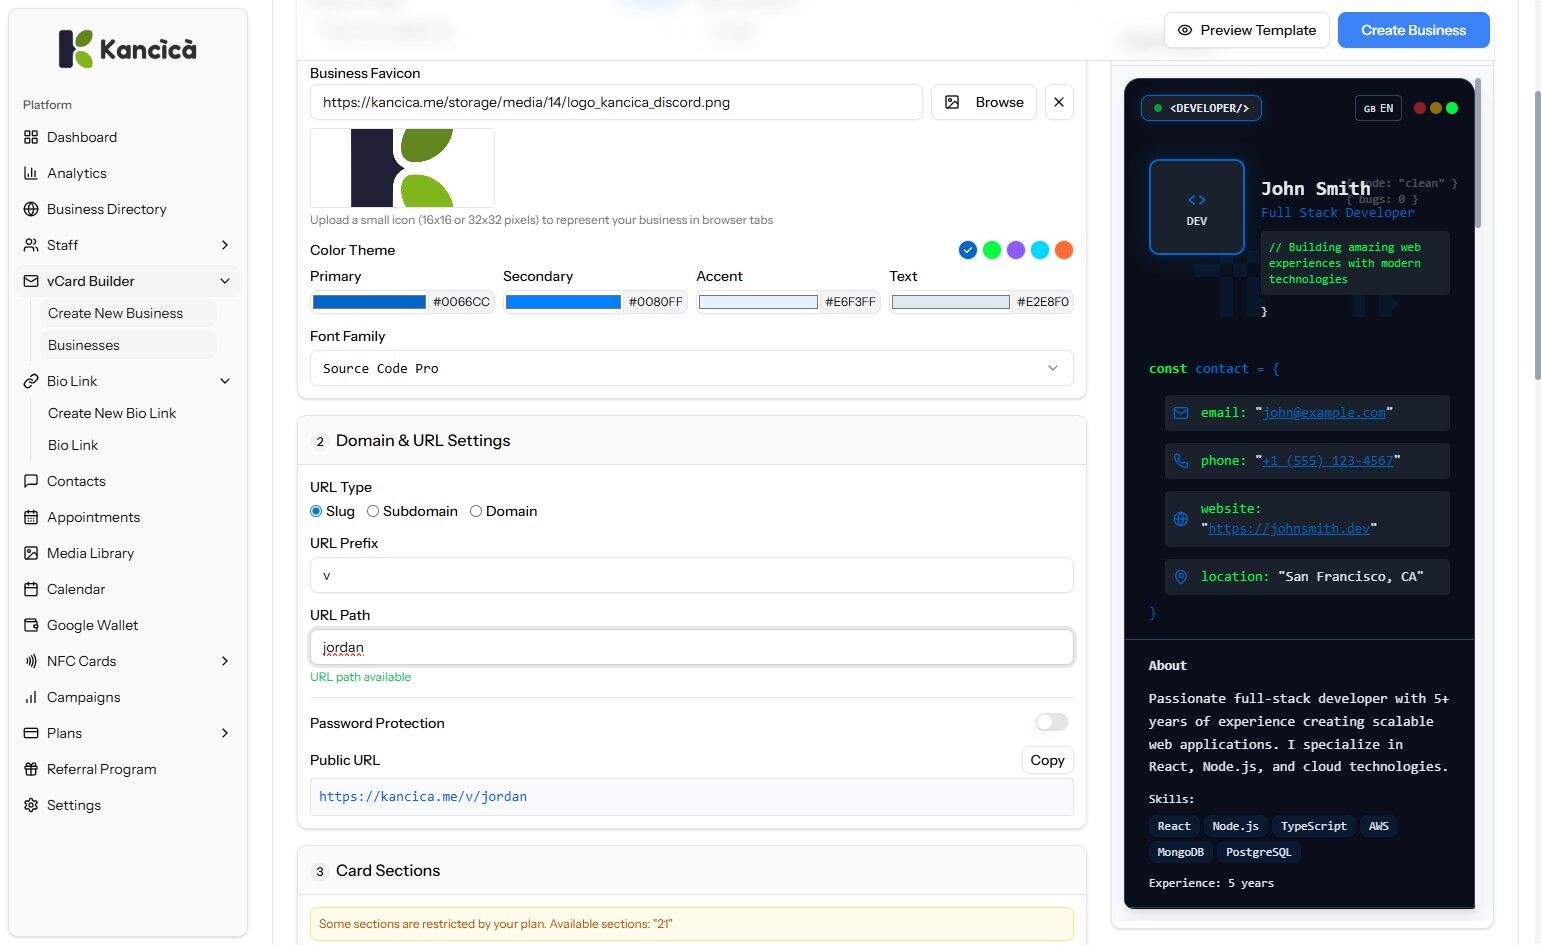Screen dimensions: 1541x945
Task: Open Settings via the gear icon
Action: 31,805
